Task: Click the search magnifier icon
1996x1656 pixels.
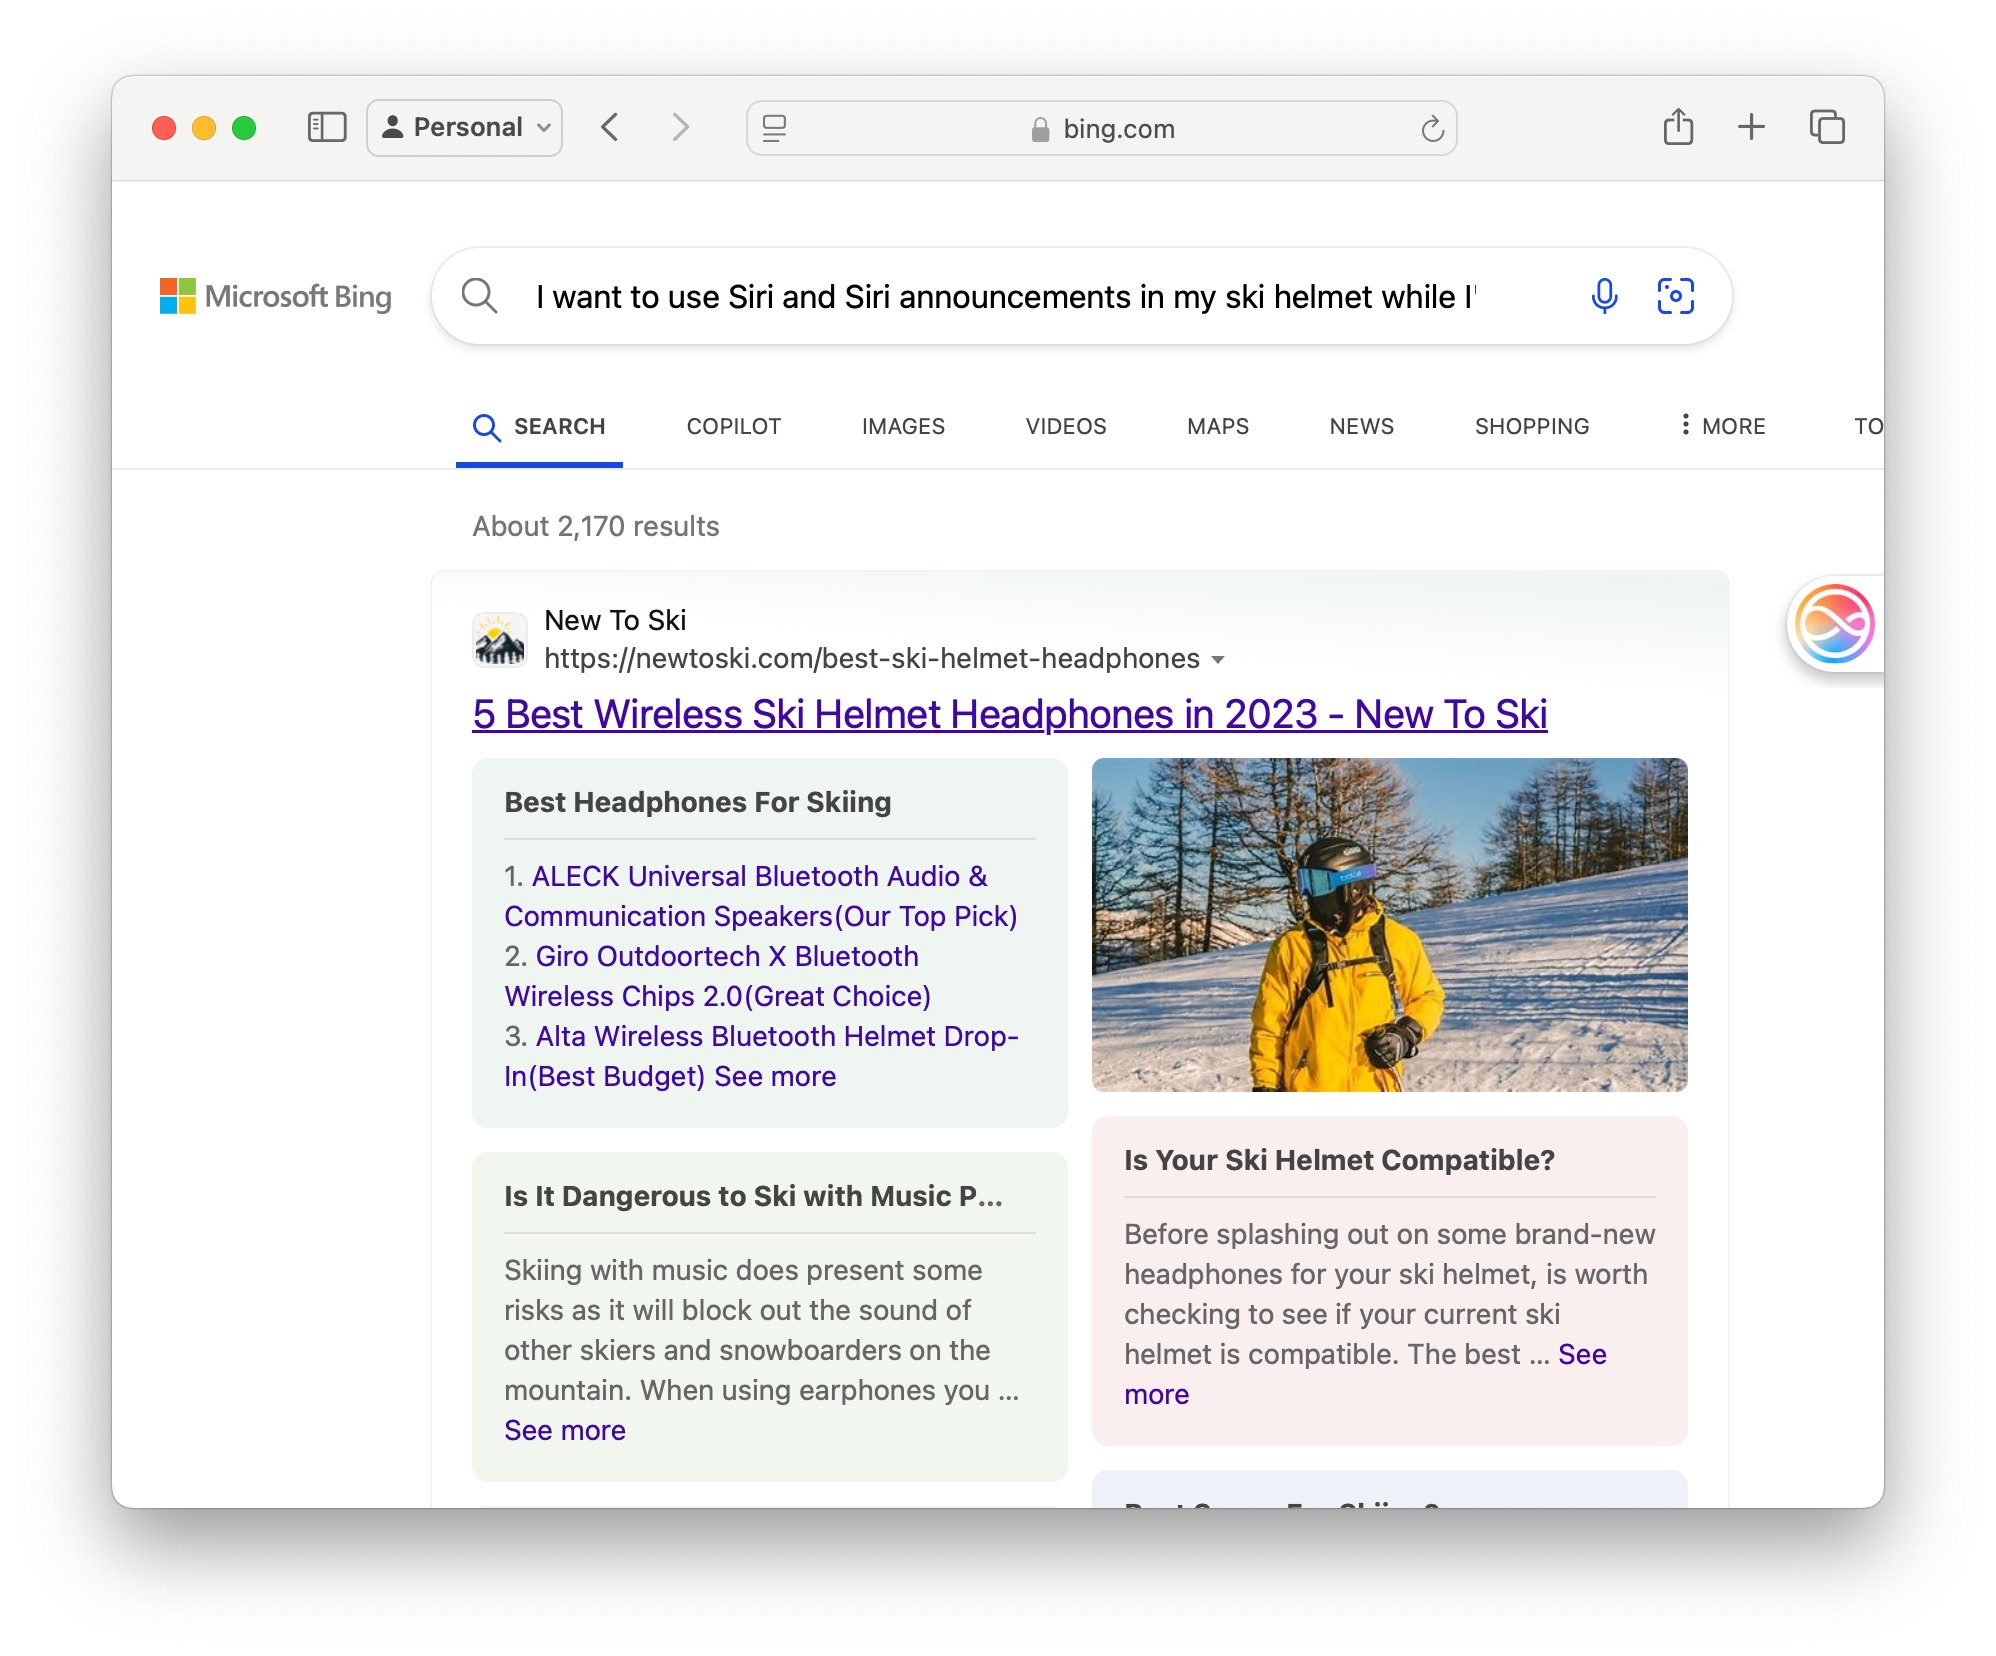Action: 479,296
